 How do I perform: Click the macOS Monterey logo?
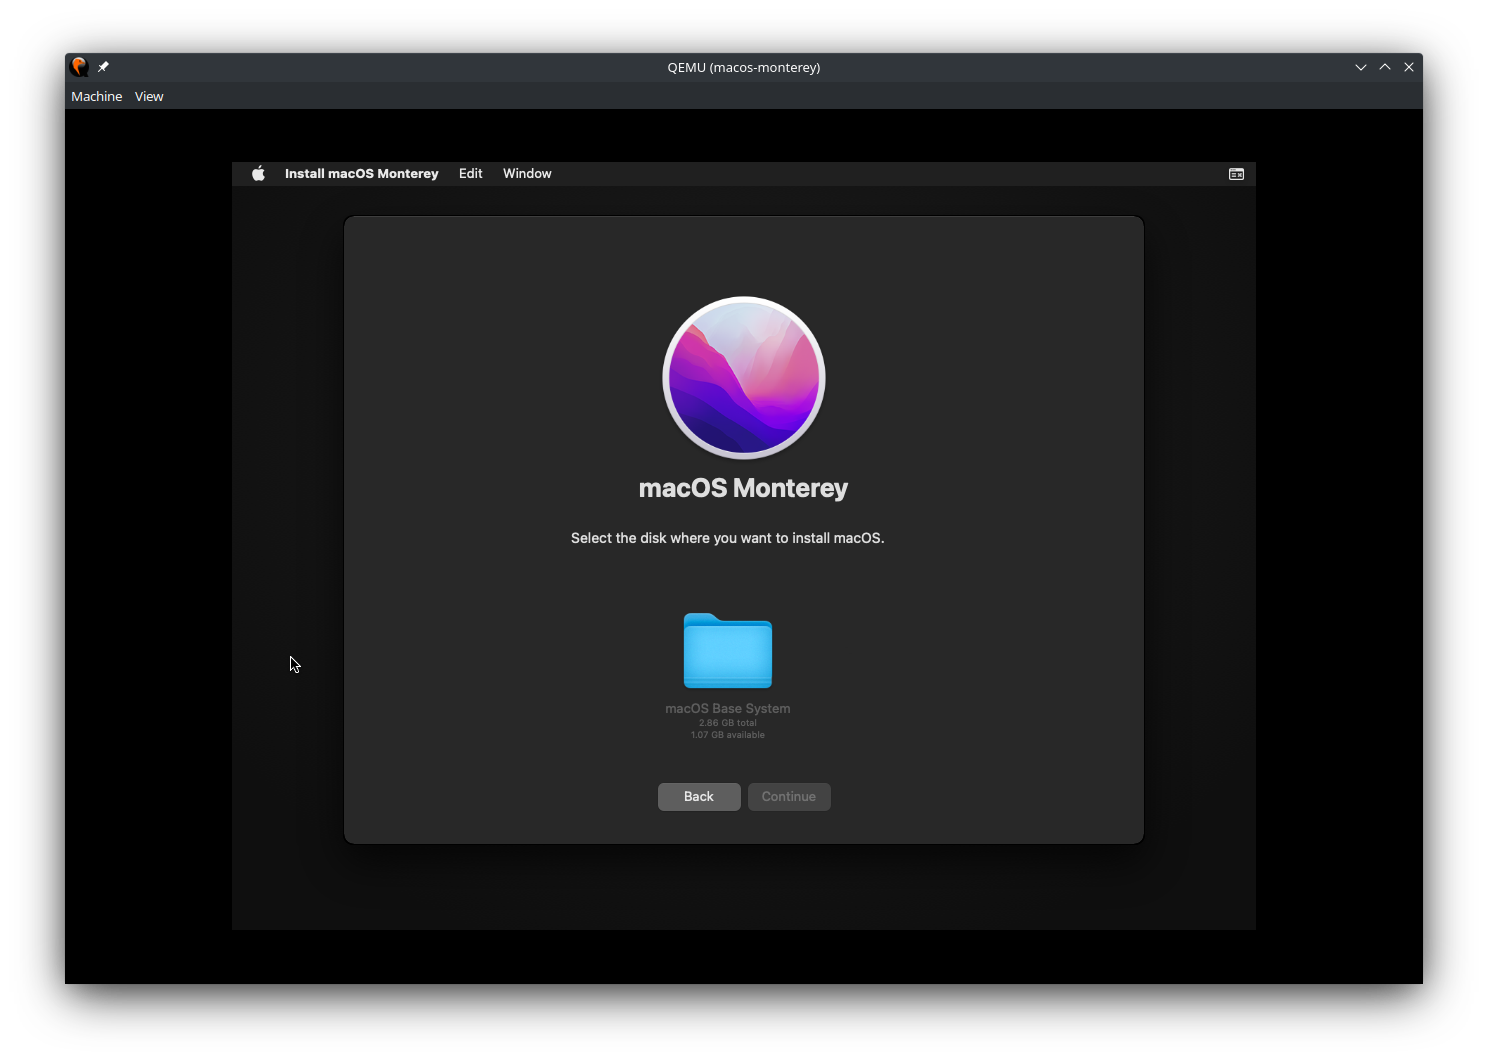click(744, 378)
